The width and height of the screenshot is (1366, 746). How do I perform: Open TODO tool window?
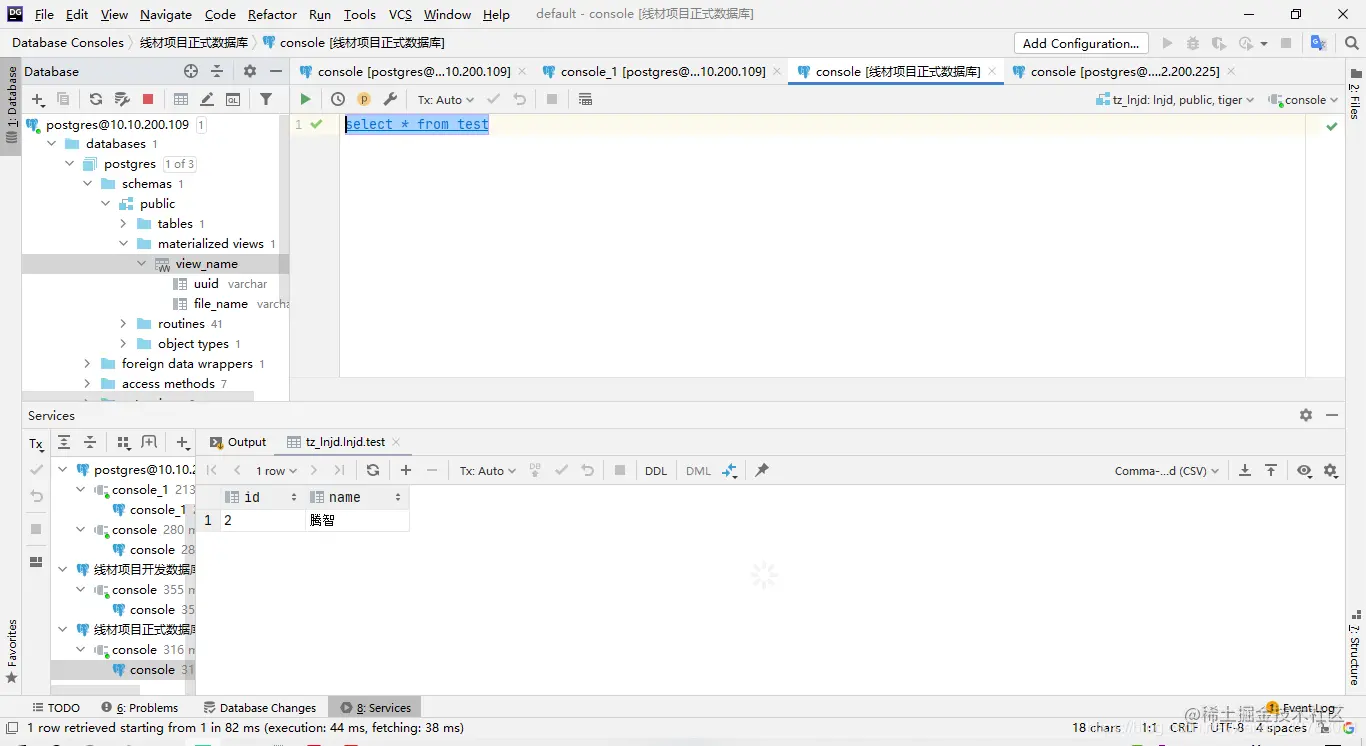pos(57,707)
